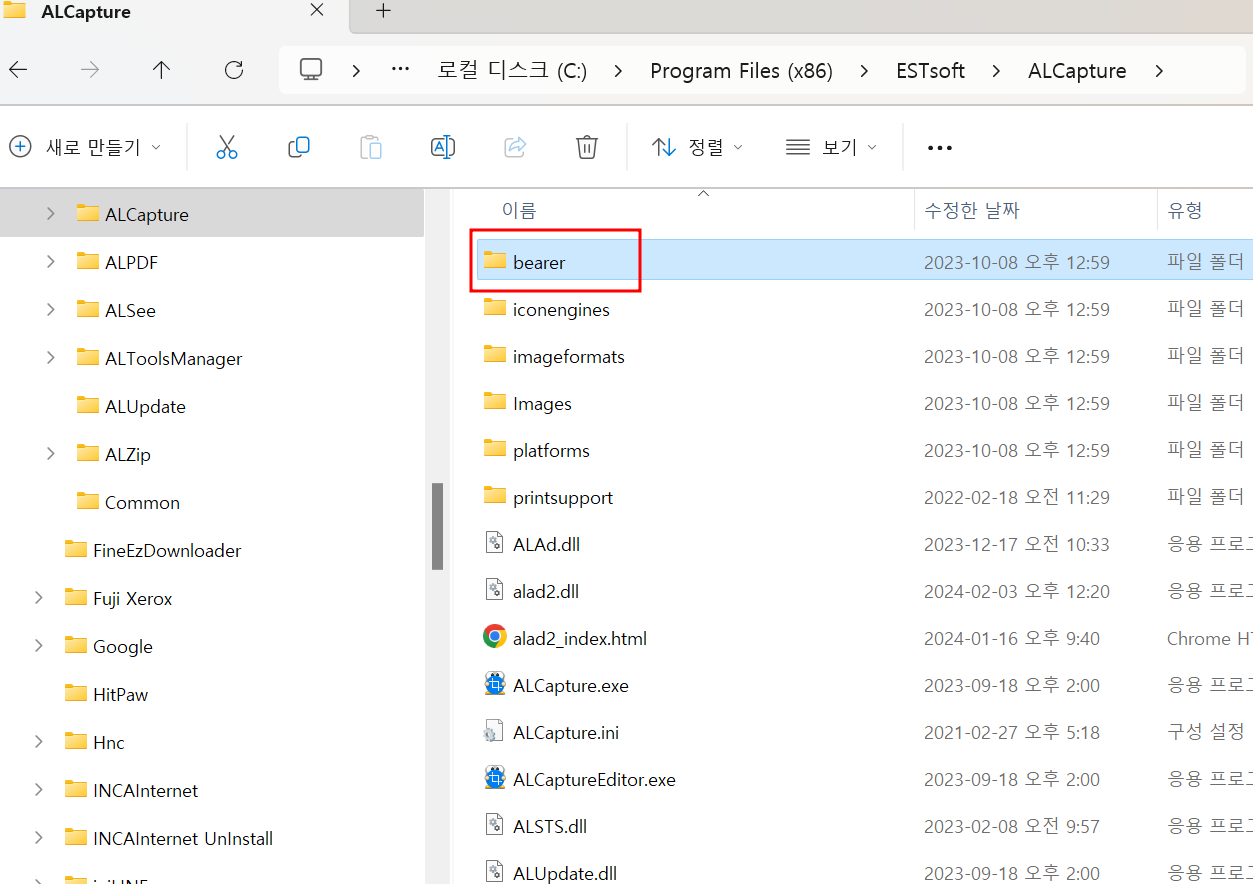The width and height of the screenshot is (1253, 884).
Task: Select the printsupport folder name
Action: pos(563,497)
